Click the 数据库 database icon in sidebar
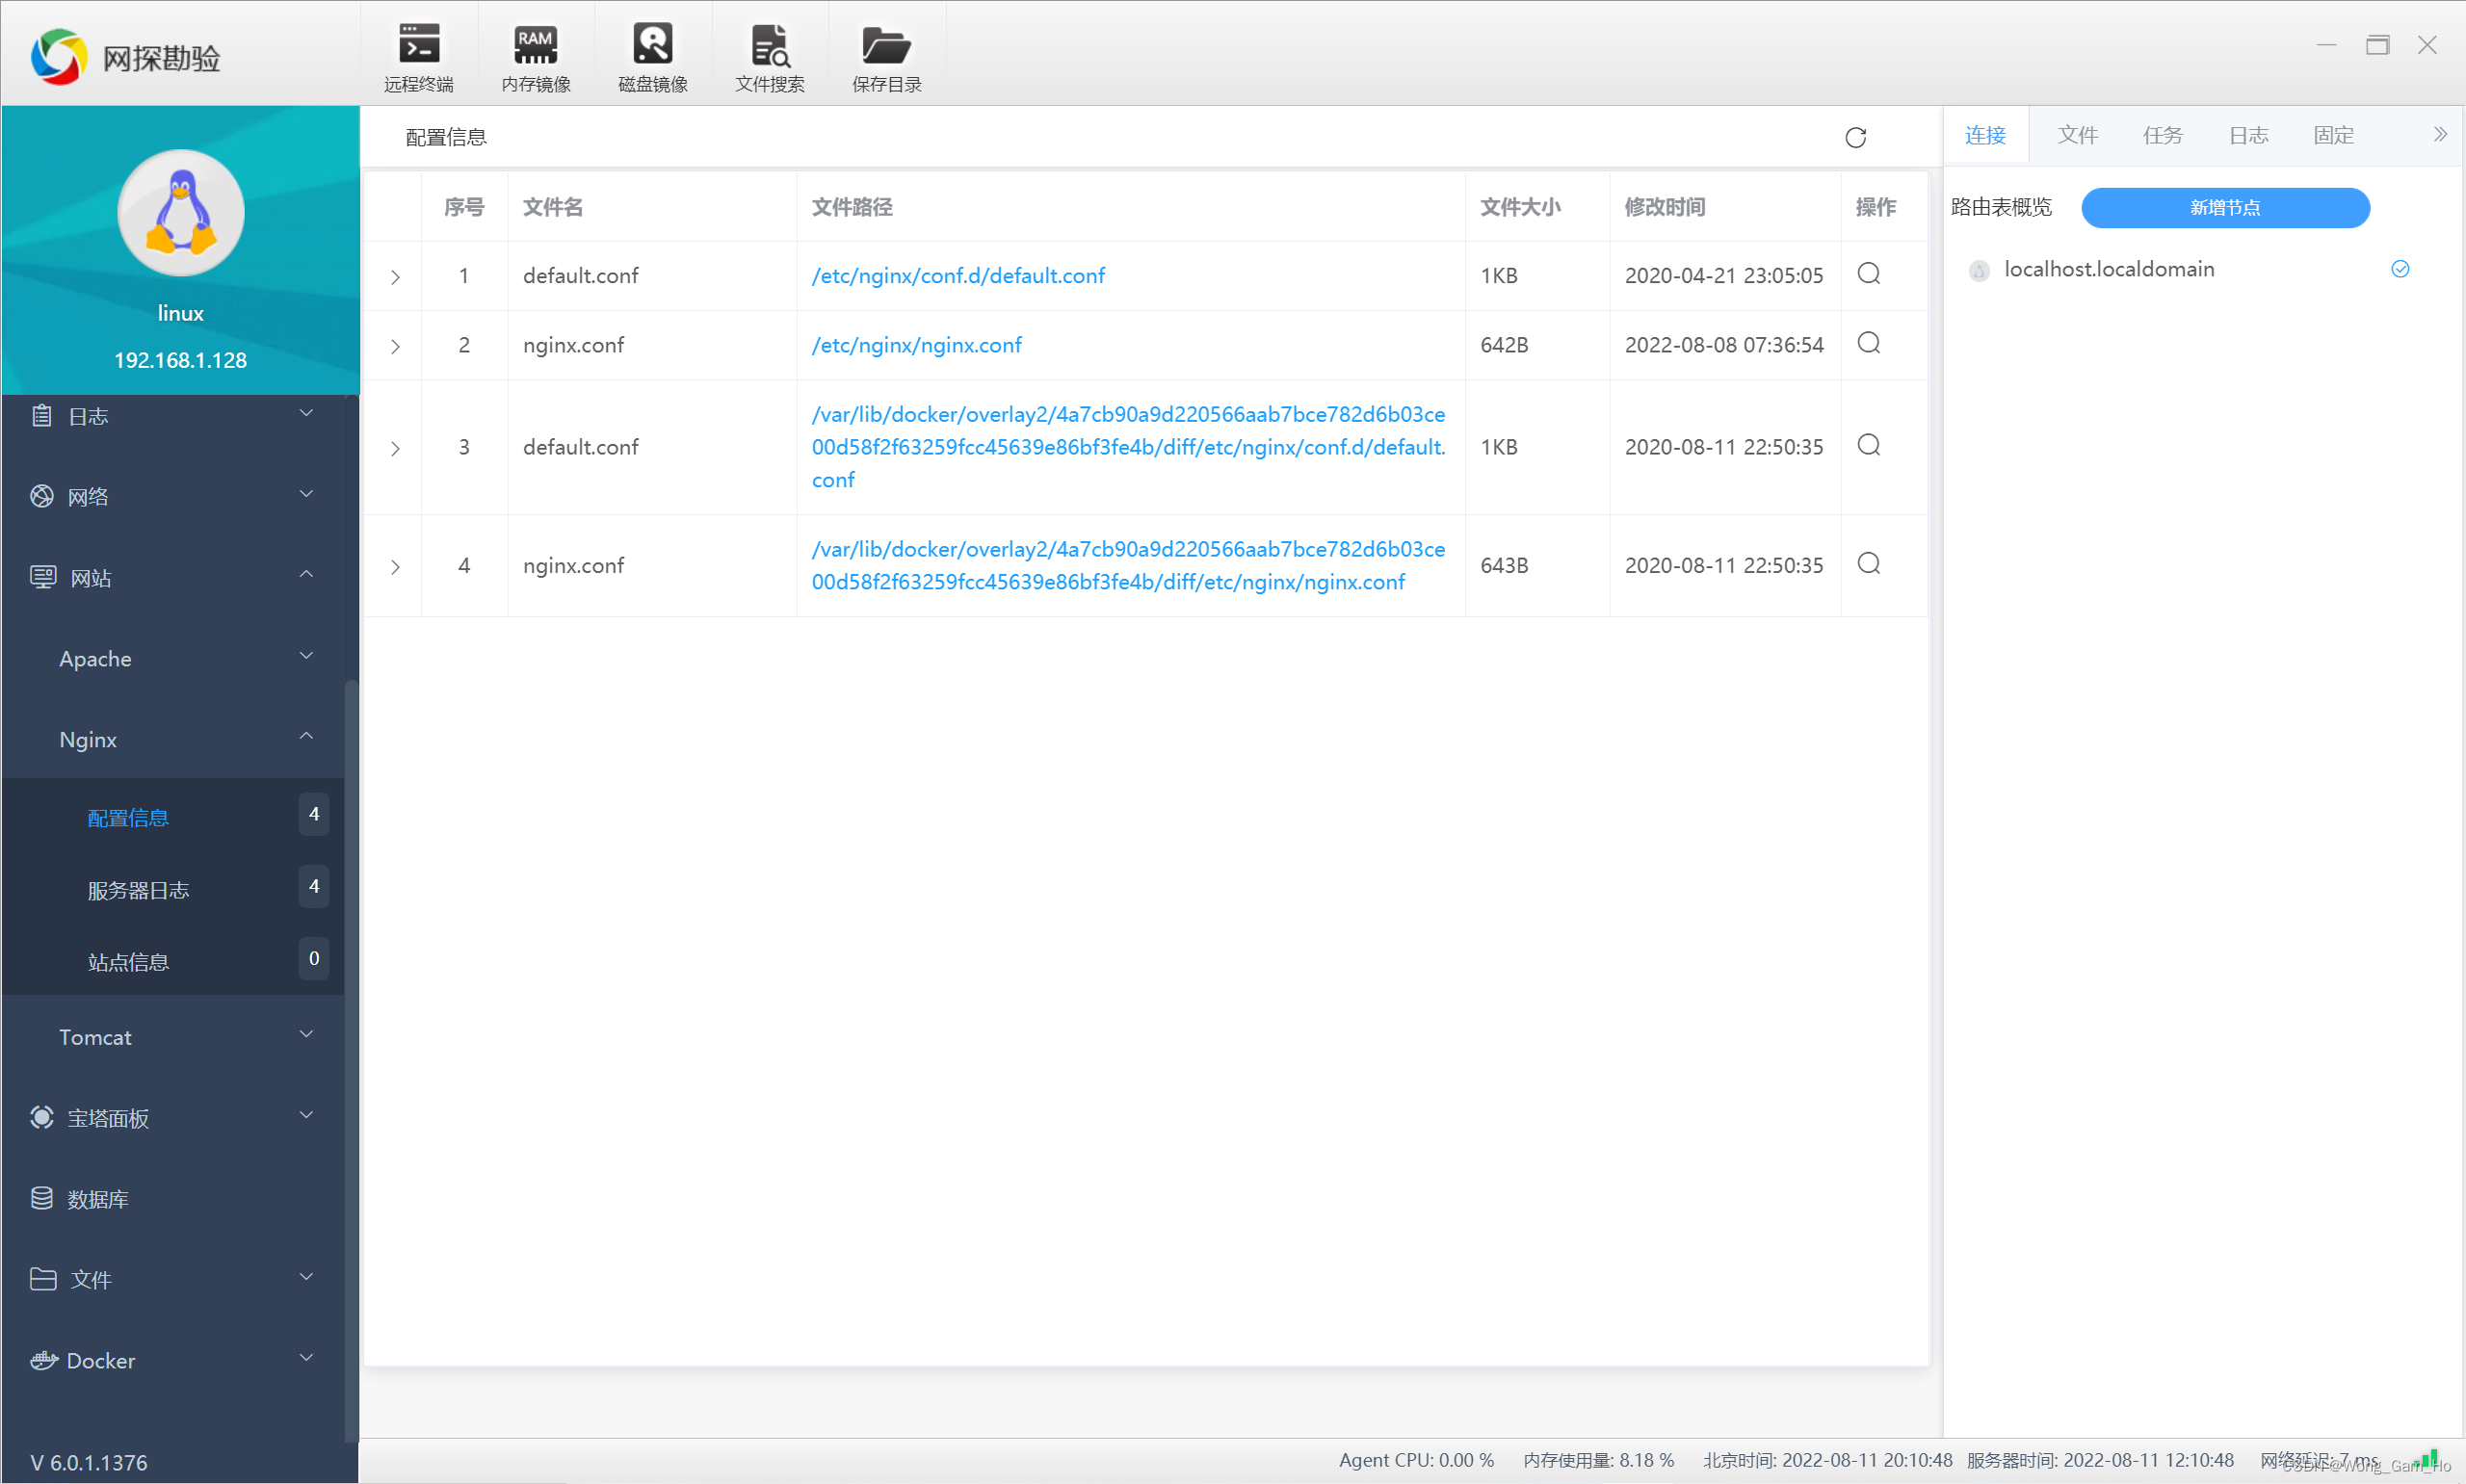This screenshot has width=2466, height=1484. (x=41, y=1198)
